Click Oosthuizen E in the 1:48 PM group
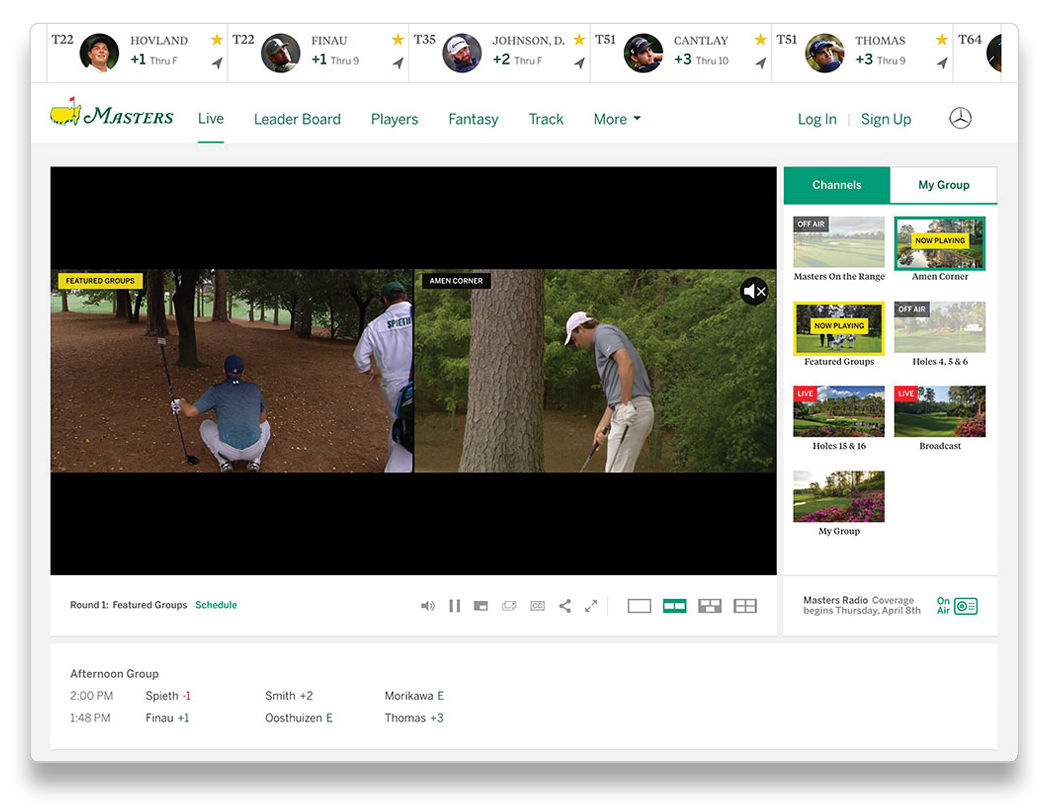The image size is (1049, 811). (298, 718)
